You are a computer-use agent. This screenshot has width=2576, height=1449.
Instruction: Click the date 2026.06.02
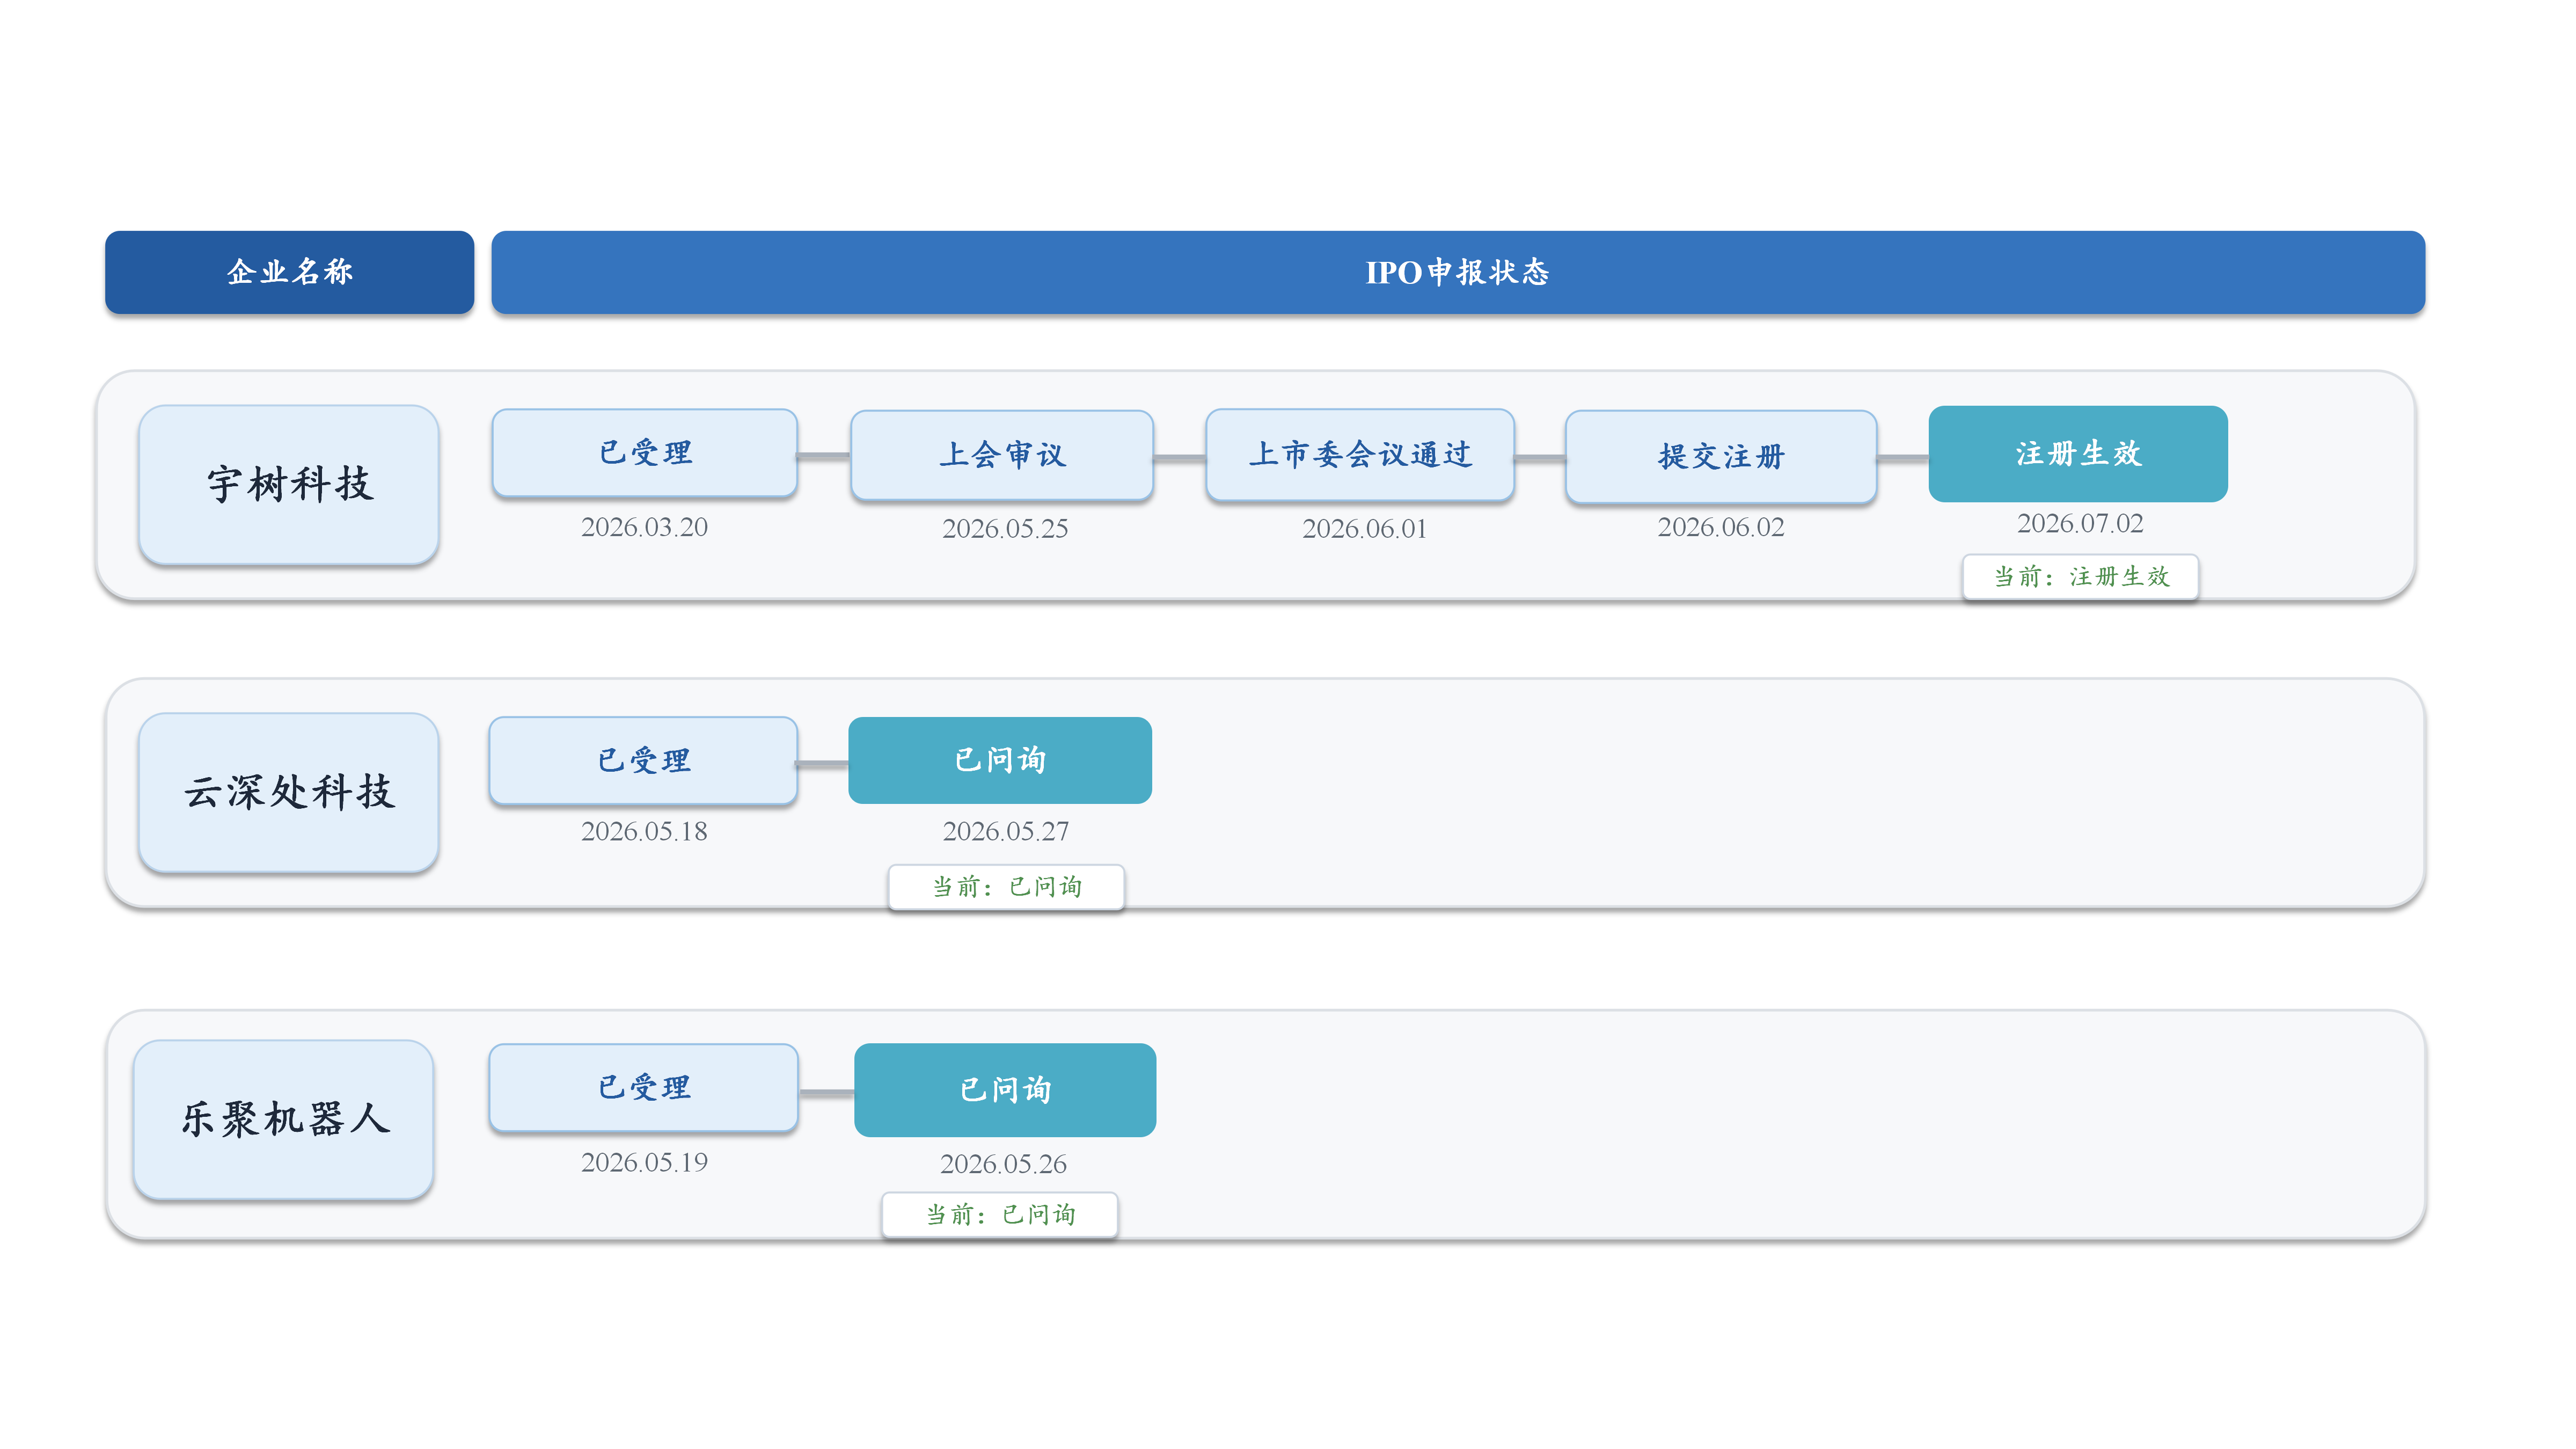(x=1721, y=527)
